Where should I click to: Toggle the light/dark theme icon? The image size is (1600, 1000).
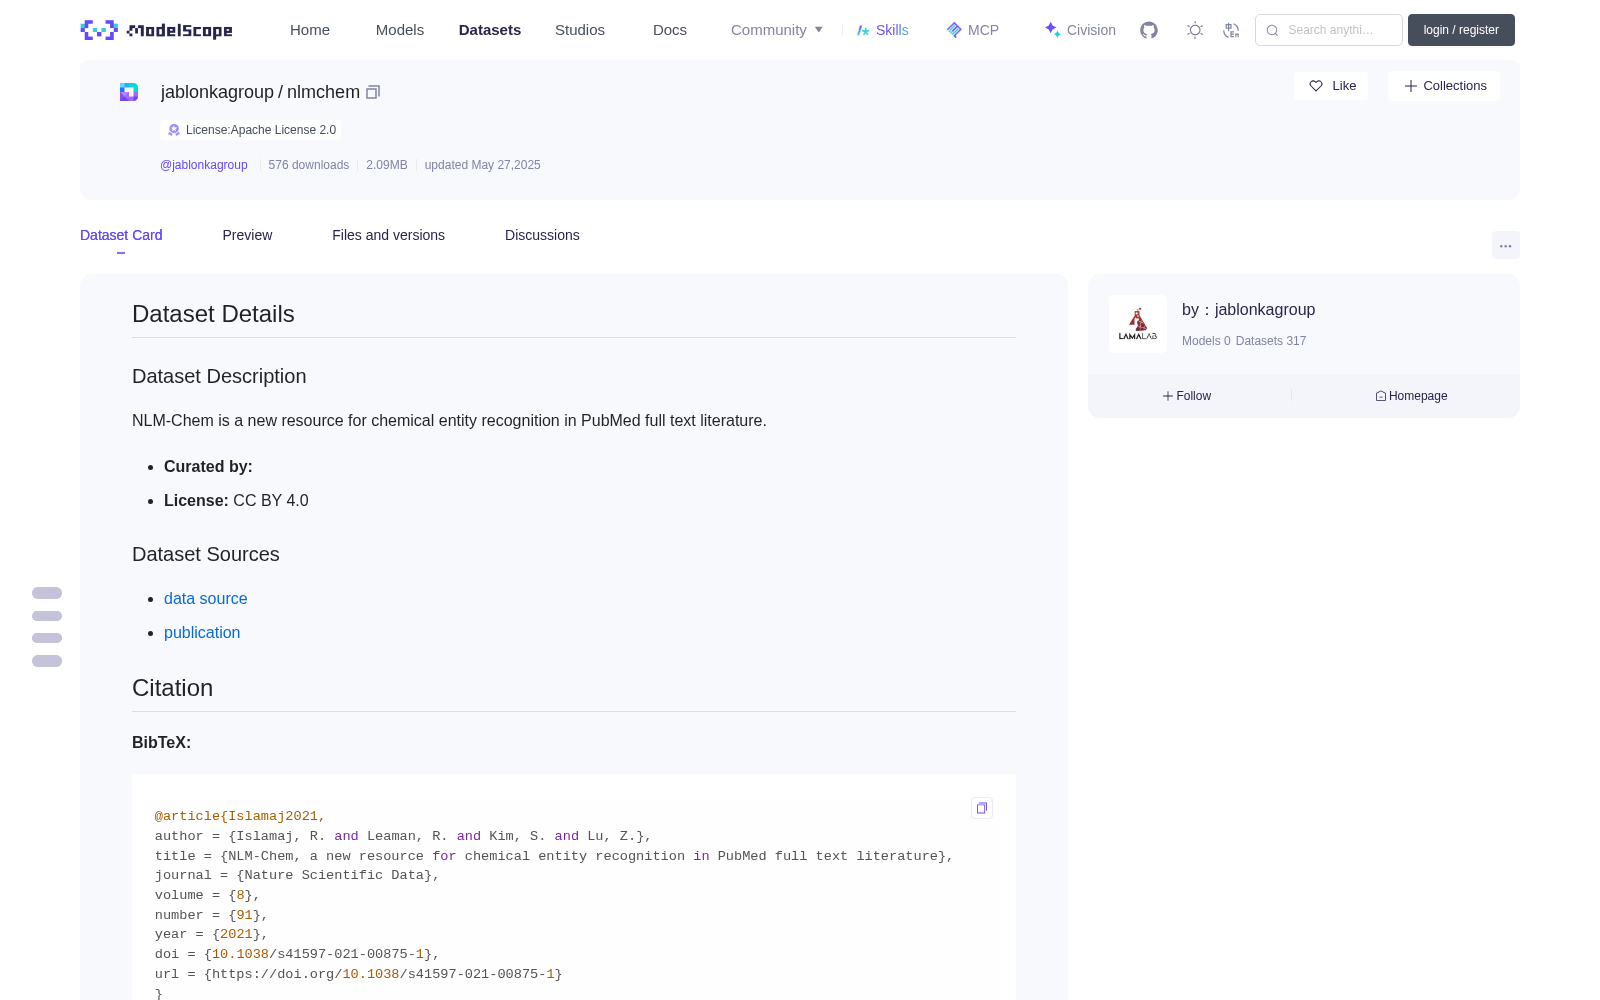pyautogui.click(x=1195, y=30)
